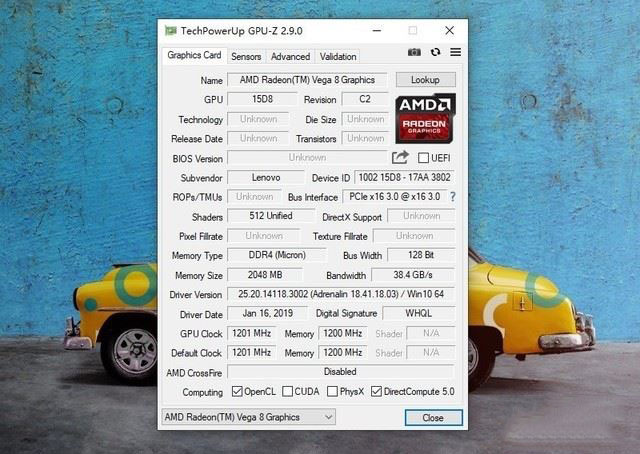640x454 pixels.
Task: Click the Die Size Unknown field
Action: tap(365, 119)
